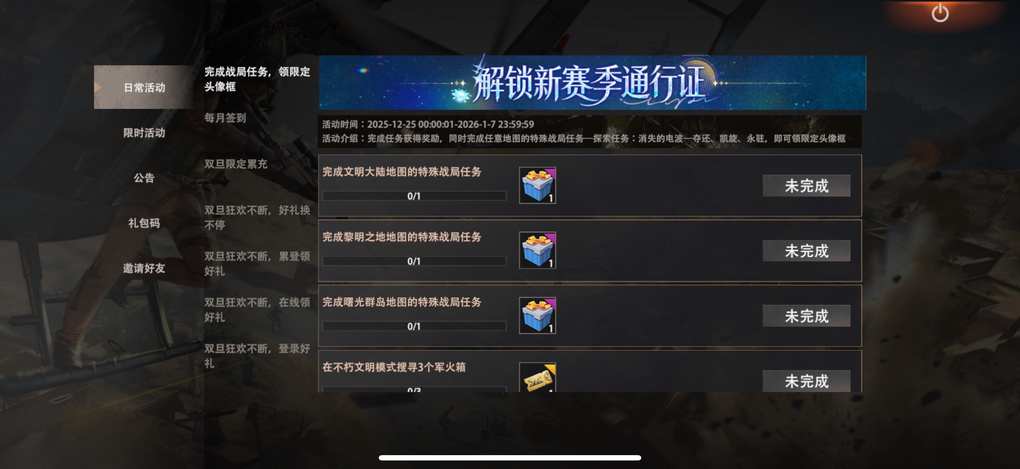Viewport: 1020px width, 469px height.
Task: Switch to the 限时活动 tab
Action: (144, 133)
